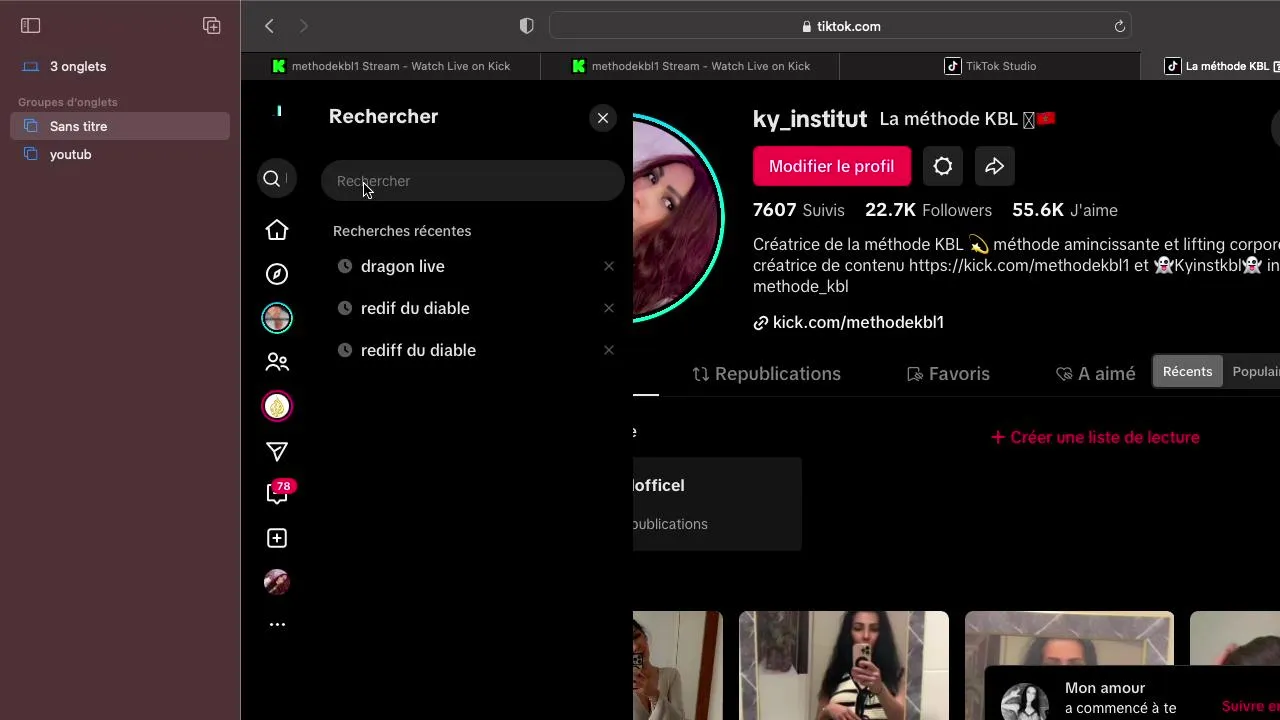This screenshot has height=720, width=1280.
Task: Select the Sans titre tab group
Action: pyautogui.click(x=120, y=126)
